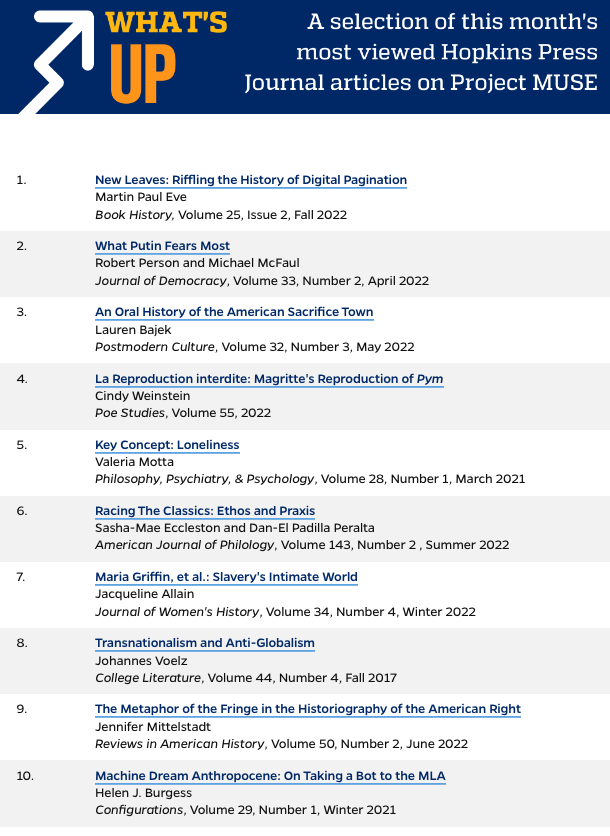The width and height of the screenshot is (610, 836).
Task: Open the "Key Concept: Loneliness" article
Action: coord(167,445)
